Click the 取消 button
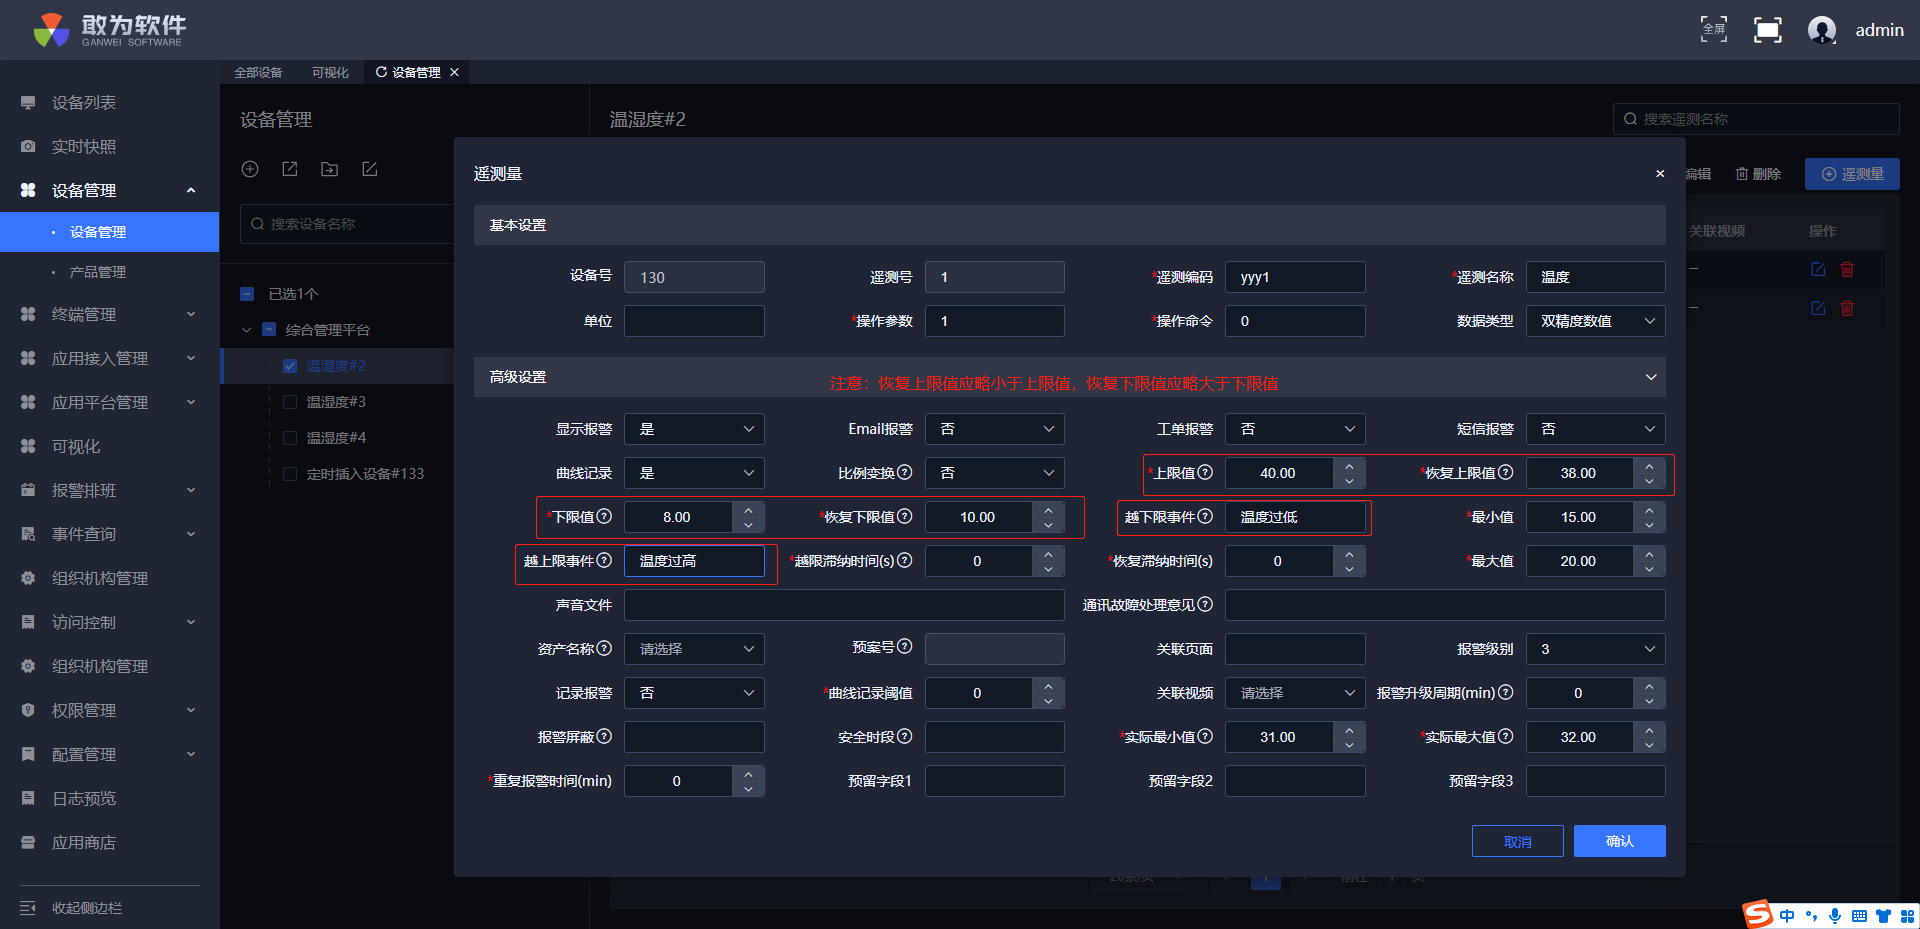 click(x=1517, y=841)
